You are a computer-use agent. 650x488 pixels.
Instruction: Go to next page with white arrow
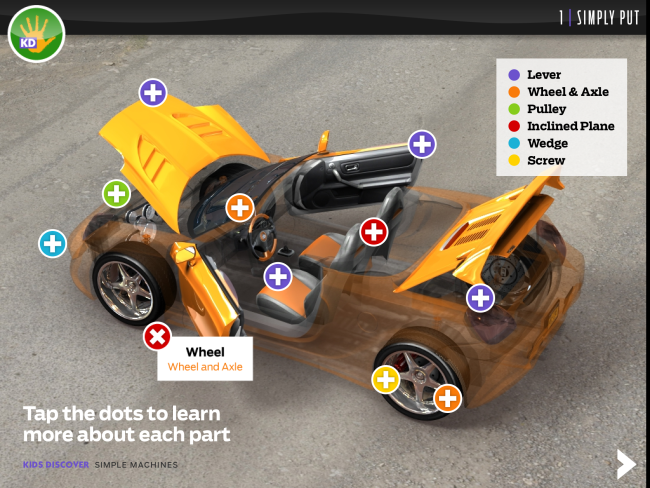pyautogui.click(x=626, y=464)
